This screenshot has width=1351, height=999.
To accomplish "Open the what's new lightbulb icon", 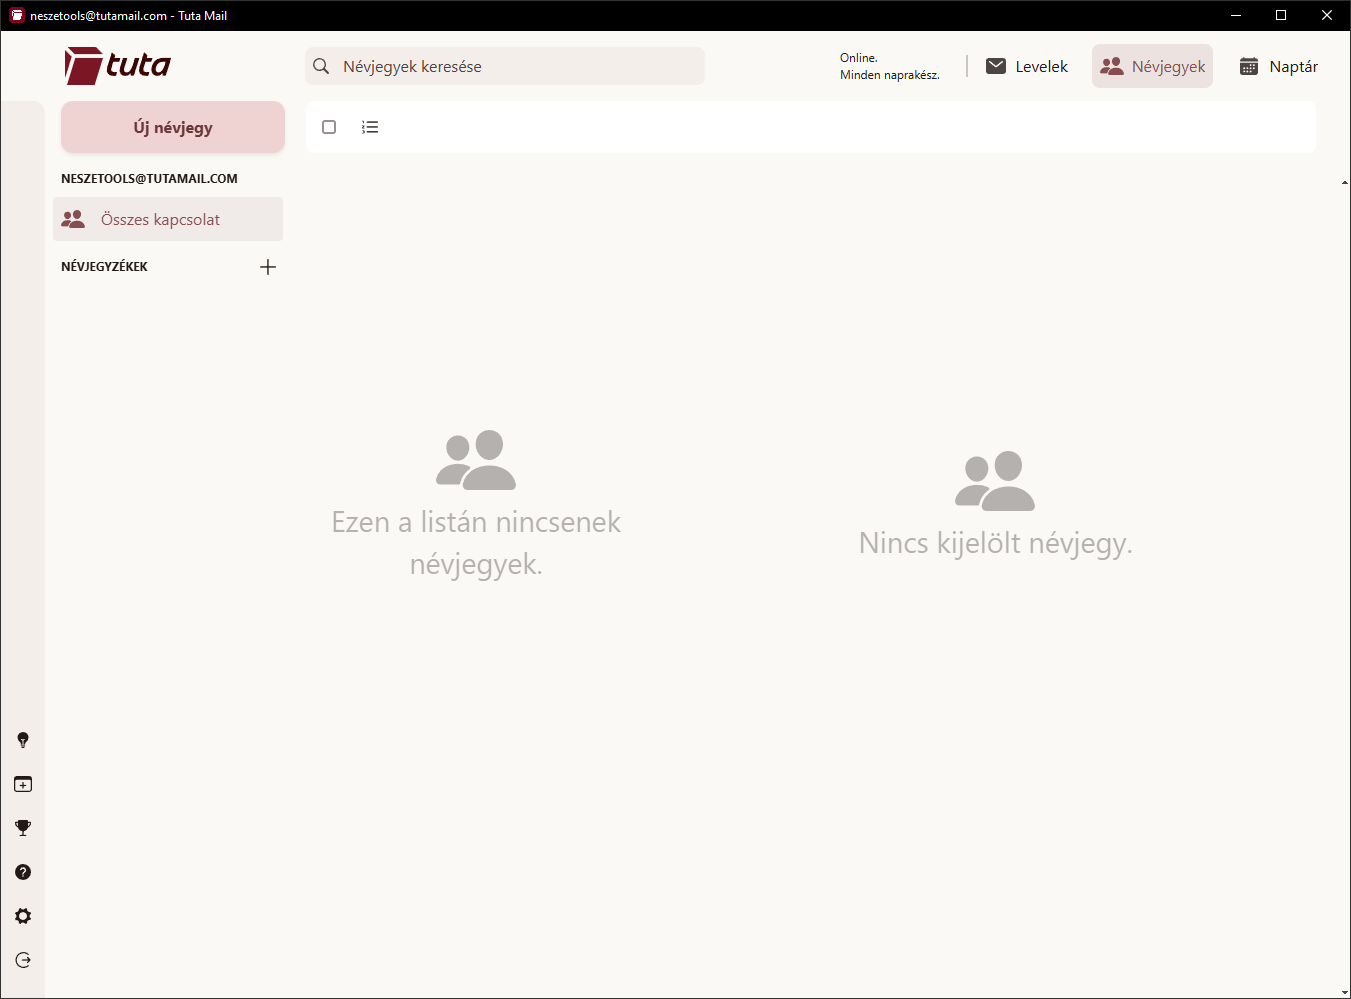I will point(22,739).
